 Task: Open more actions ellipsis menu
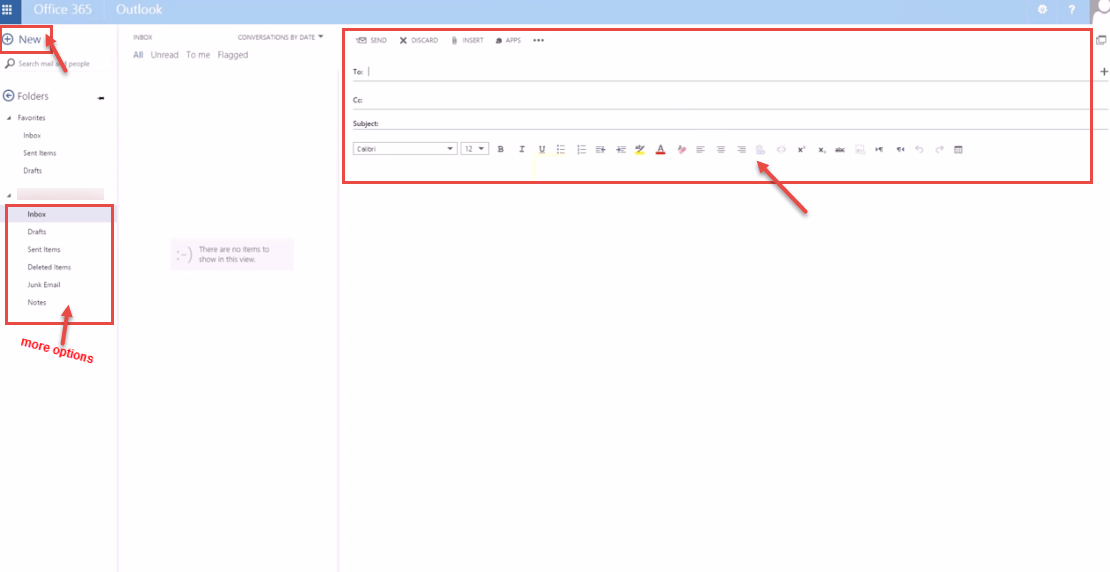[539, 40]
